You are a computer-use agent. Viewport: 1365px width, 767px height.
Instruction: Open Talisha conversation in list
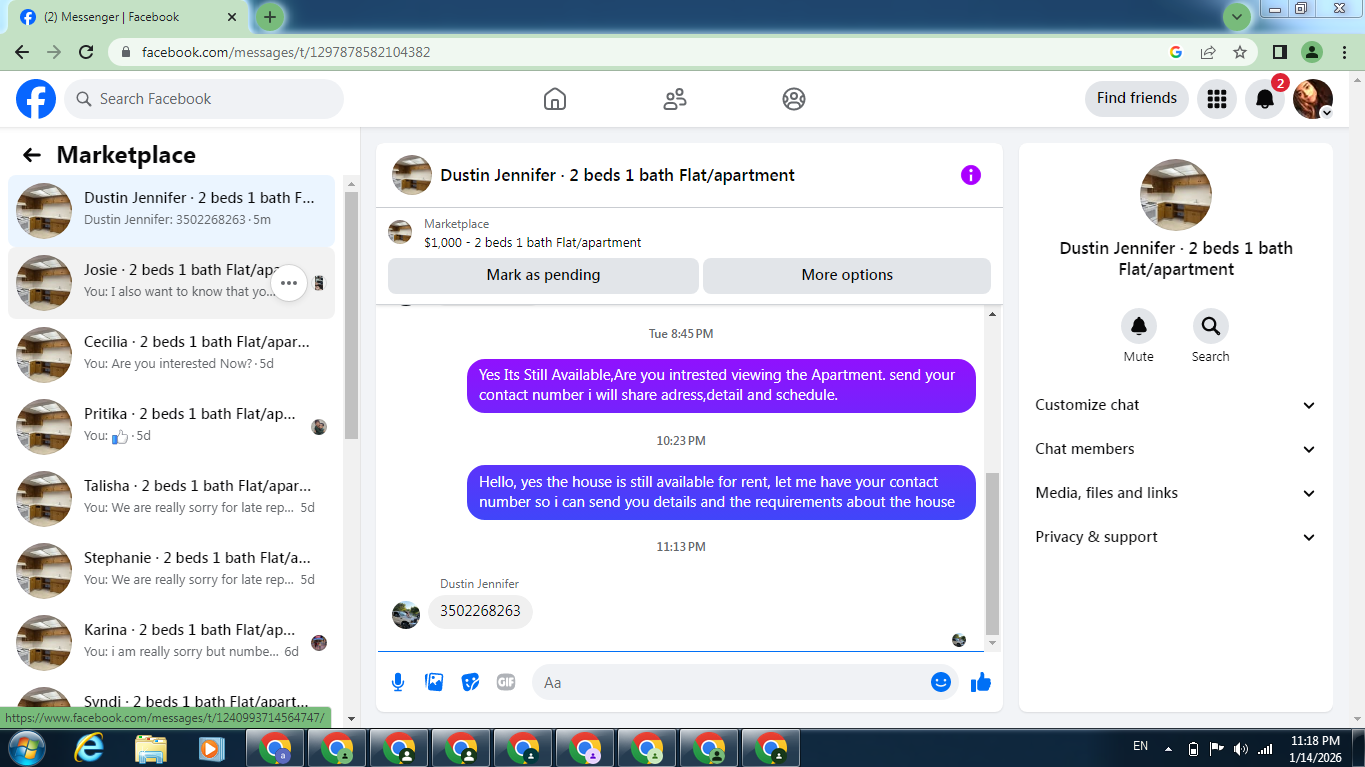coord(172,499)
